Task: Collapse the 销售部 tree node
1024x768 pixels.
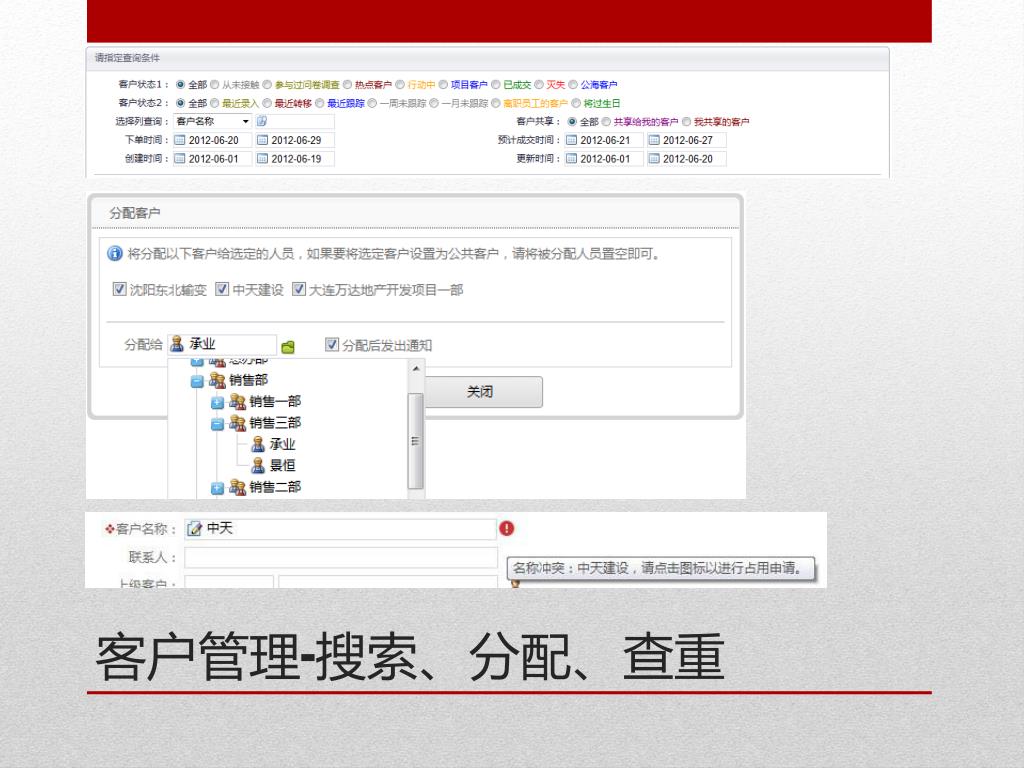Action: pyautogui.click(x=197, y=381)
